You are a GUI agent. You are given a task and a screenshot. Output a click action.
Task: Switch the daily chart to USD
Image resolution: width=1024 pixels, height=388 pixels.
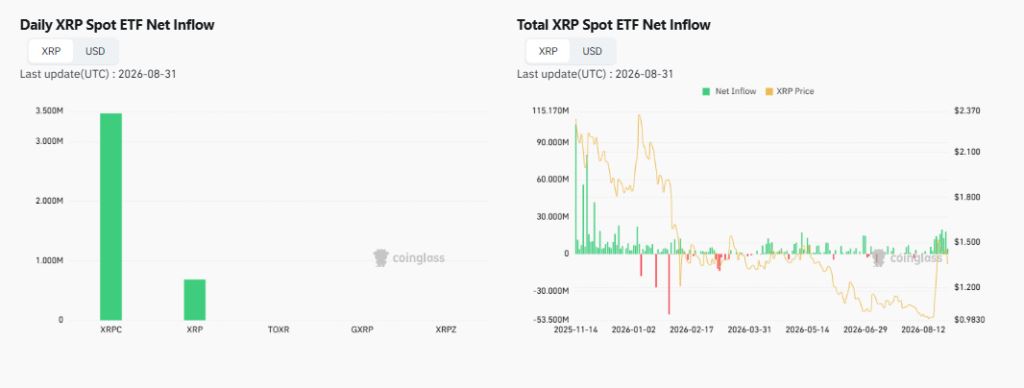(95, 52)
